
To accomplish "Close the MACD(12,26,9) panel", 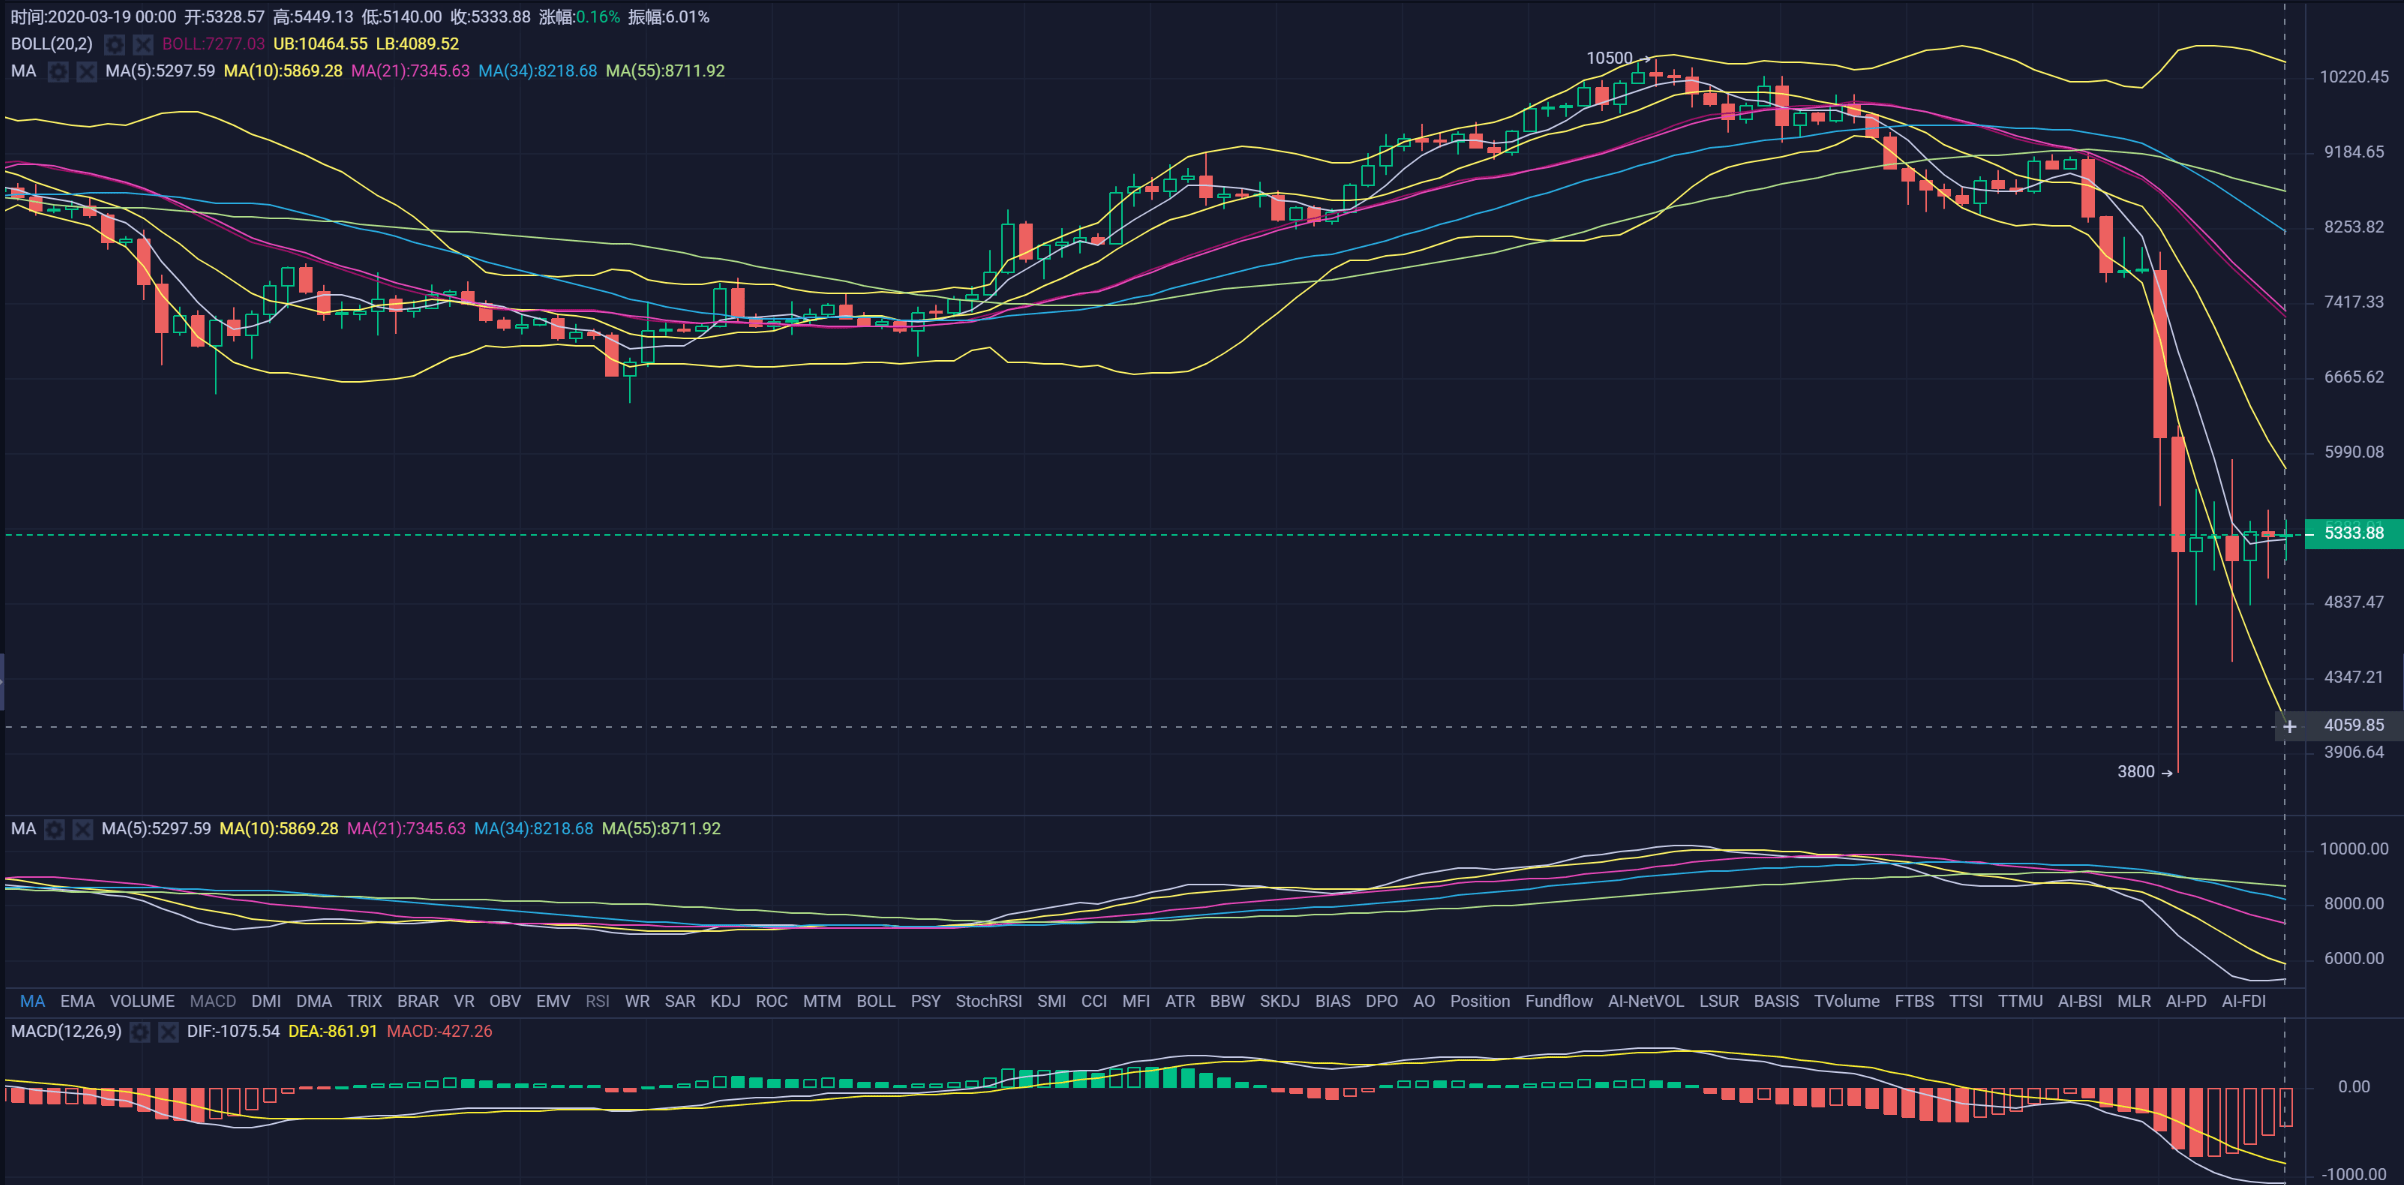I will [x=168, y=1032].
